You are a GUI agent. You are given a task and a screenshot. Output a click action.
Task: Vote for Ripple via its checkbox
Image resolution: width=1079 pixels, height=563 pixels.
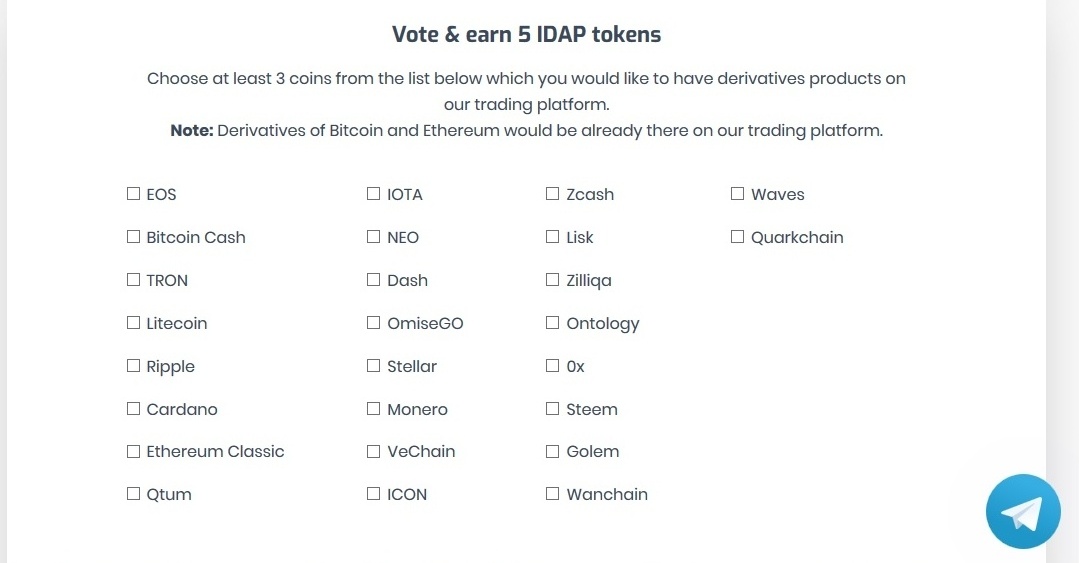tap(133, 365)
